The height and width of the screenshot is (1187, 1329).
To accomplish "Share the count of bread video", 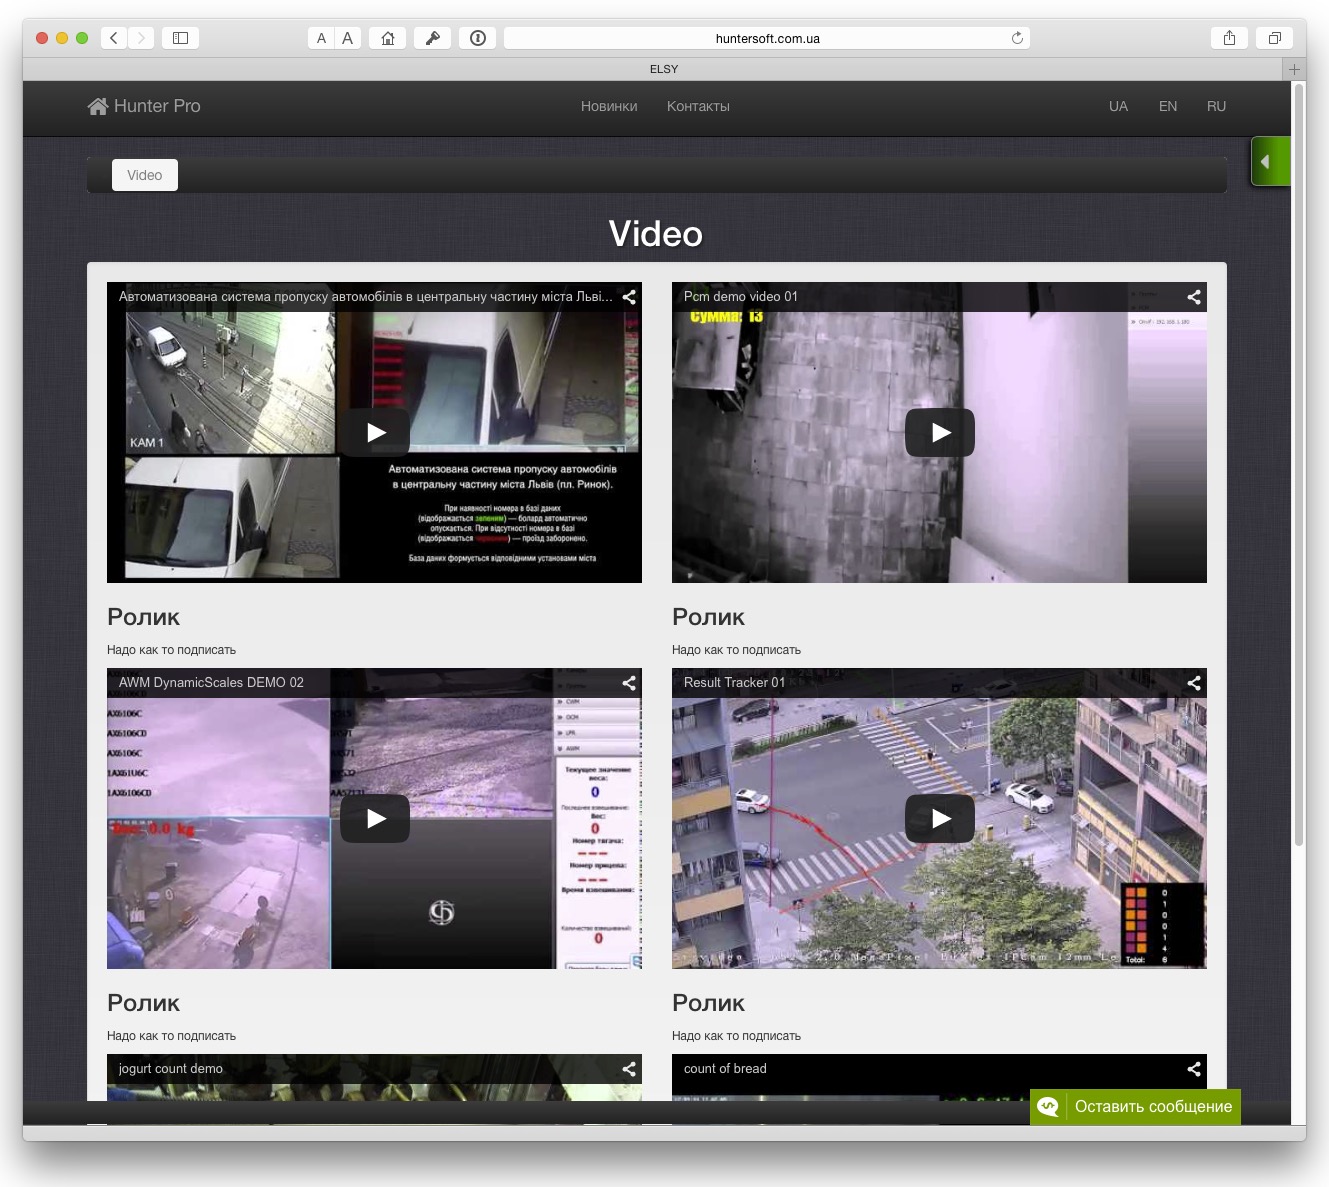I will 1193,1069.
